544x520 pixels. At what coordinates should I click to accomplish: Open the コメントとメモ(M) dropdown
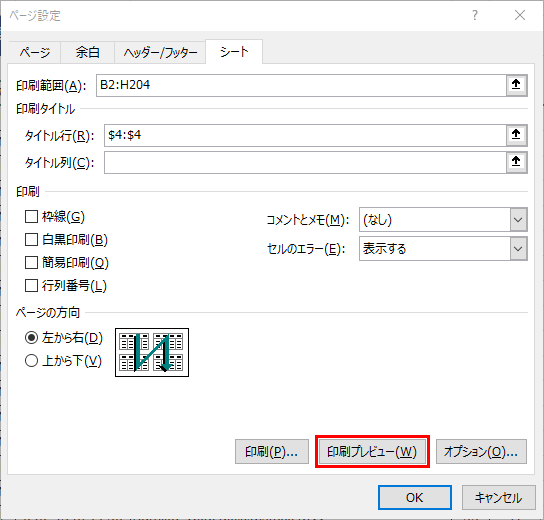click(x=443, y=220)
